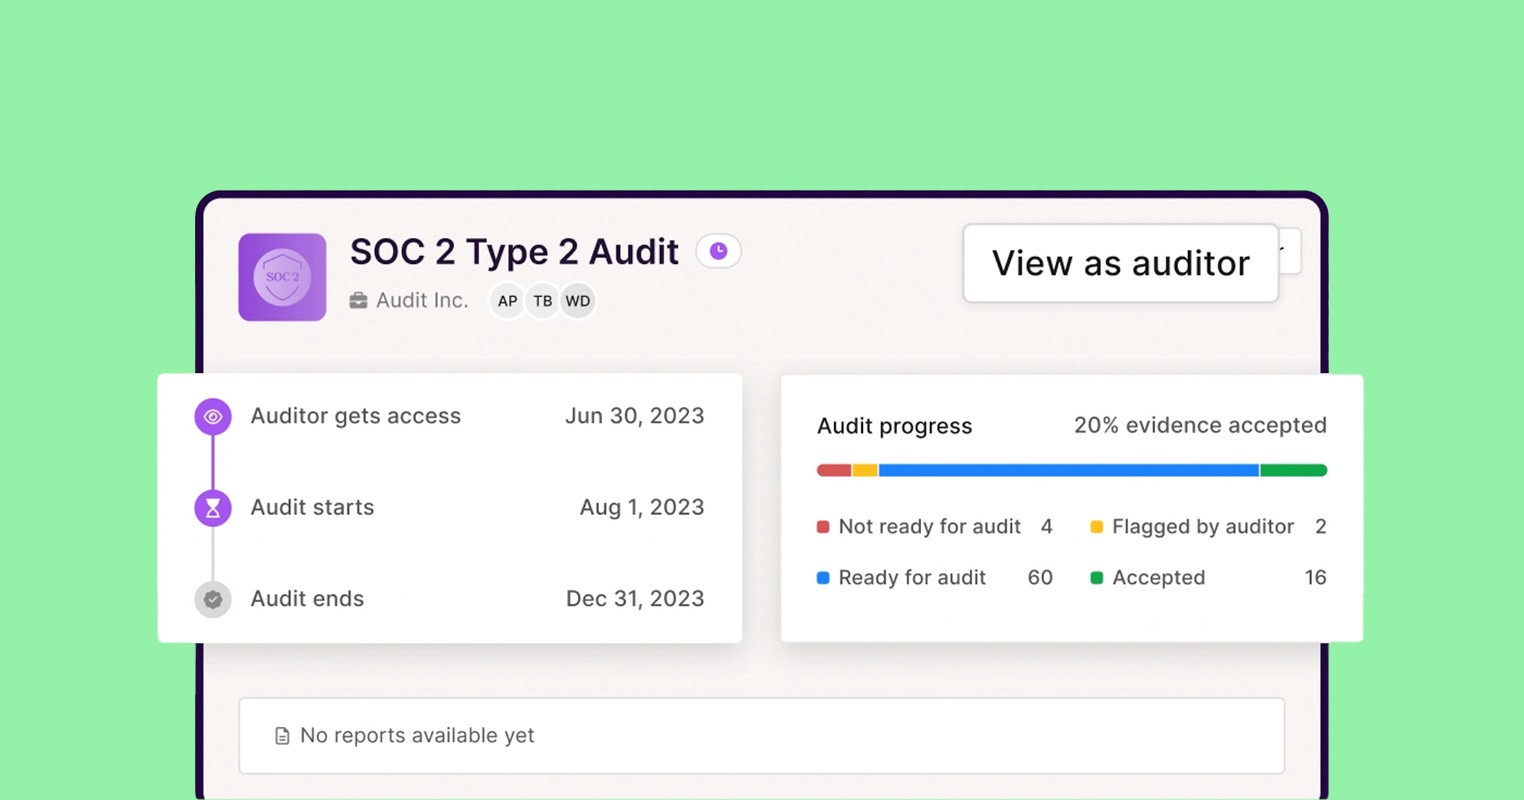Expand the WD avatar to view member details

[578, 300]
